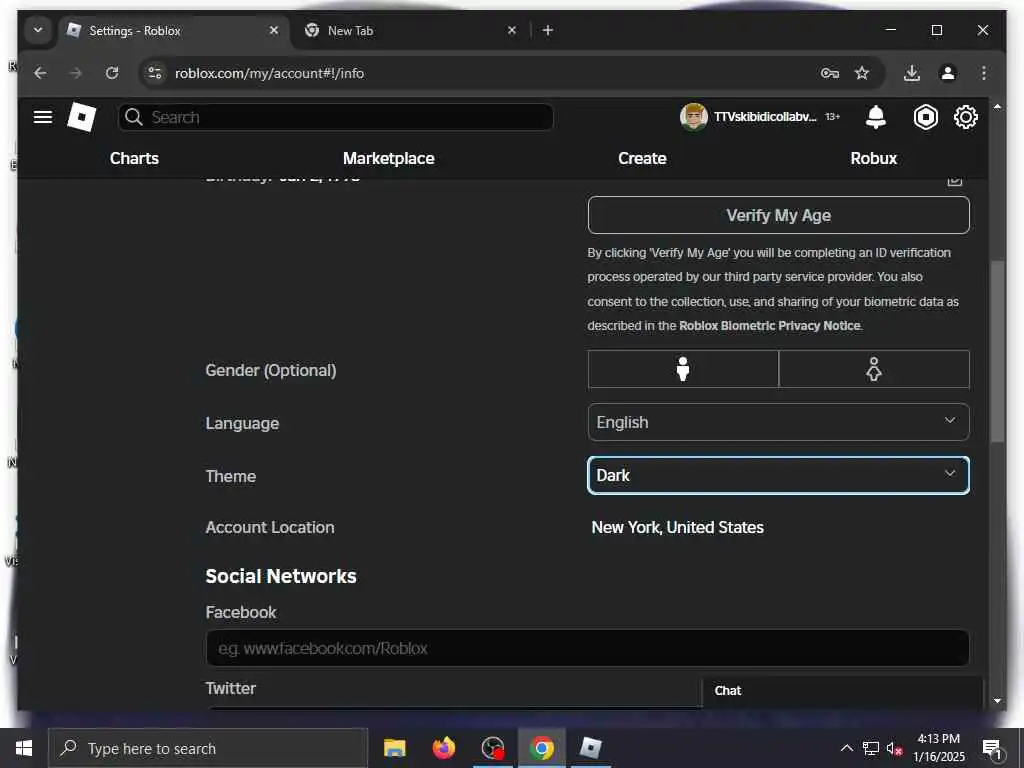Screen dimensions: 1024x768
Task: Open Roblox Biometric Privacy Notice link
Action: pos(770,326)
